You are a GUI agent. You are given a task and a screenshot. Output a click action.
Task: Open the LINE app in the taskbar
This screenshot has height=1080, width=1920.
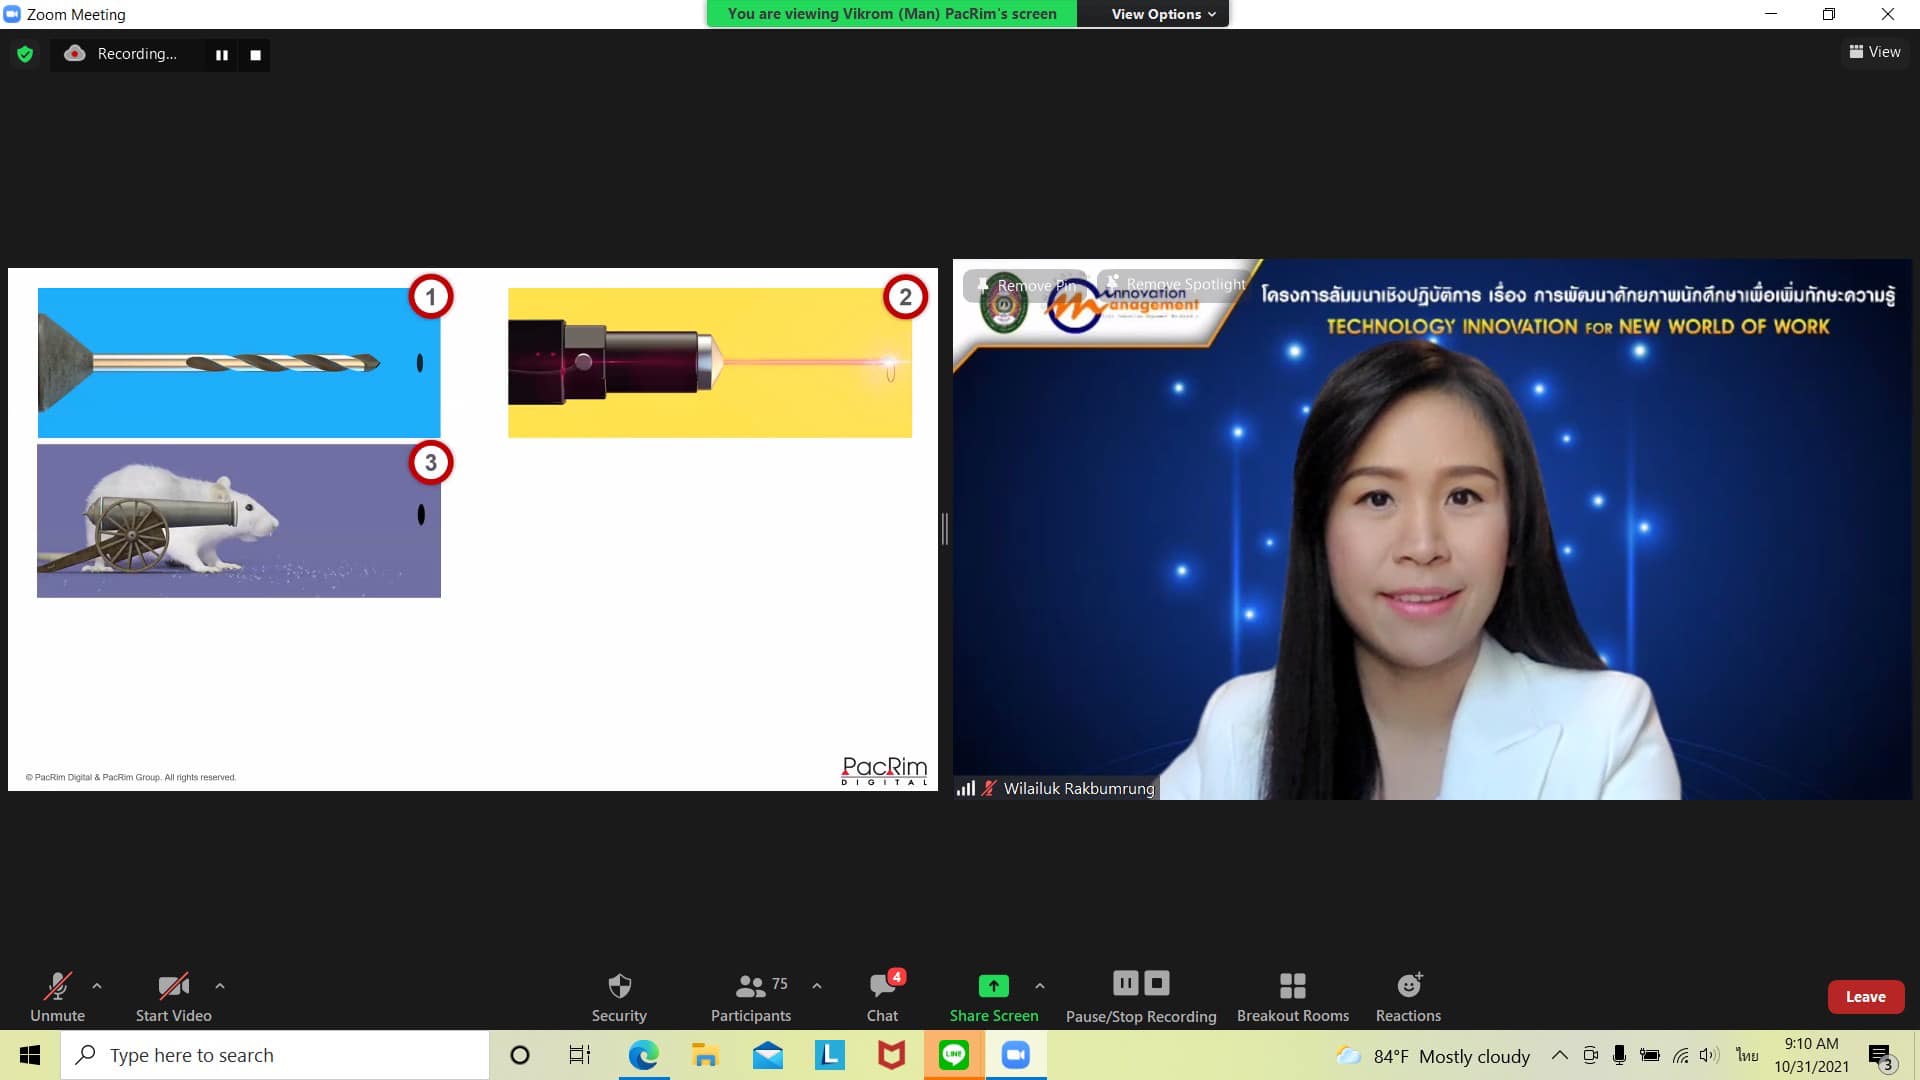click(953, 1055)
